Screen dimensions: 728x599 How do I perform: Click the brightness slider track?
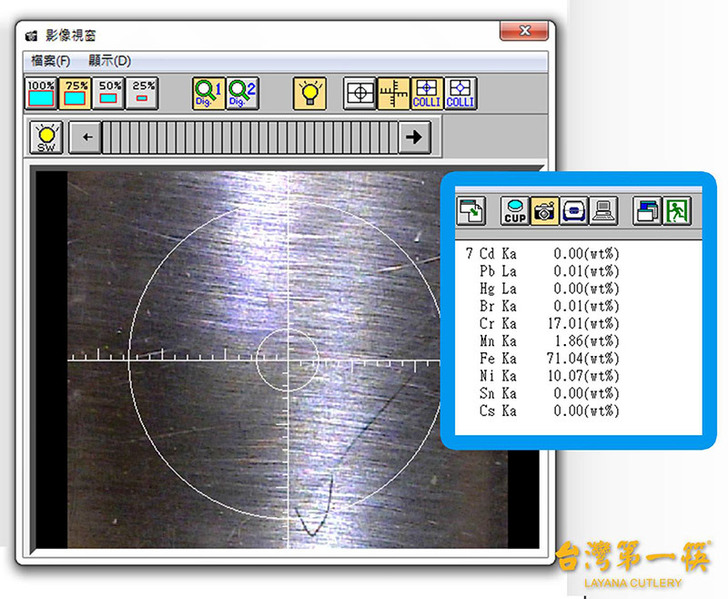(250, 137)
